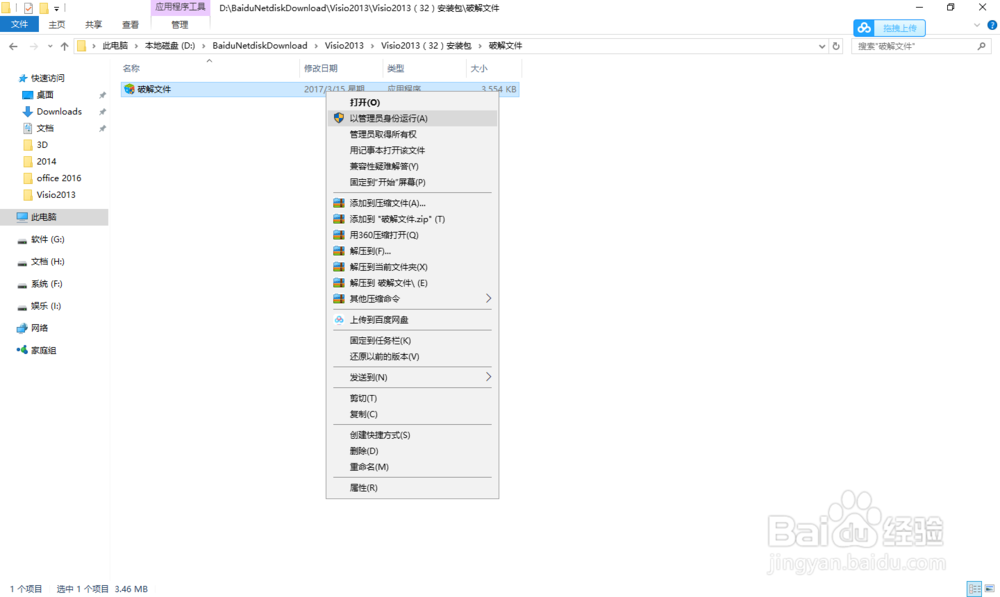Open Downloads in quick access
The image size is (1000, 597).
click(x=59, y=112)
